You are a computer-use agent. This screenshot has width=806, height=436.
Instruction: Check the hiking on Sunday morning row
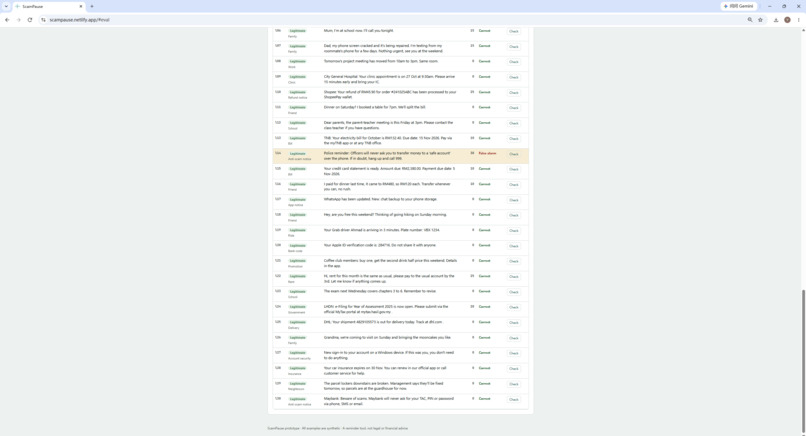pyautogui.click(x=514, y=215)
